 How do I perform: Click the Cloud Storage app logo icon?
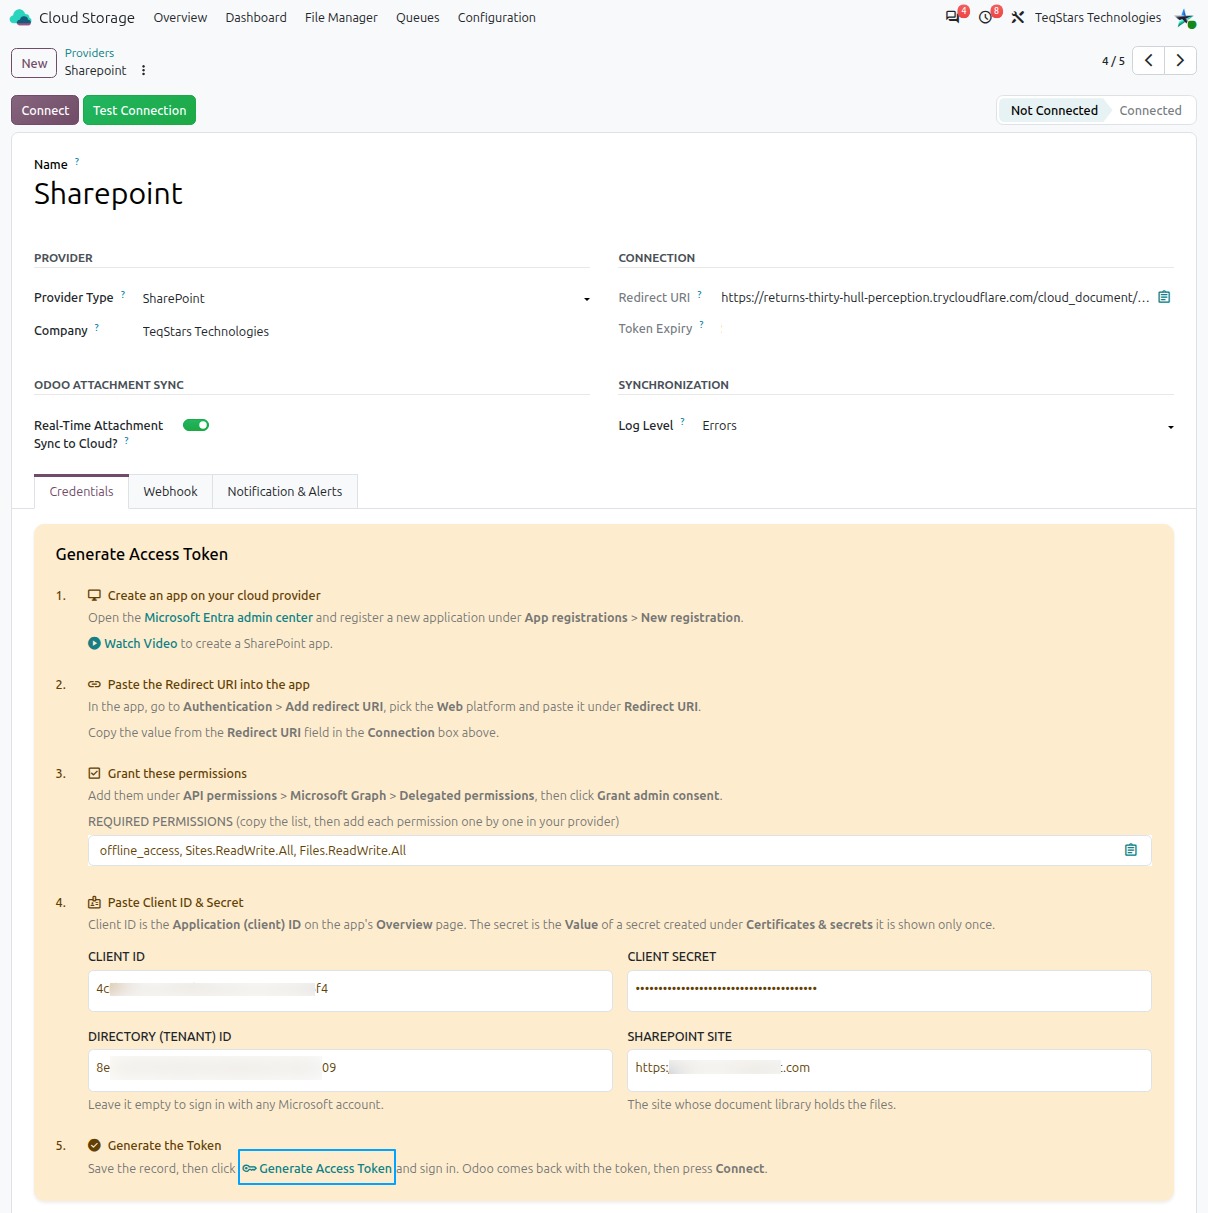[20, 17]
